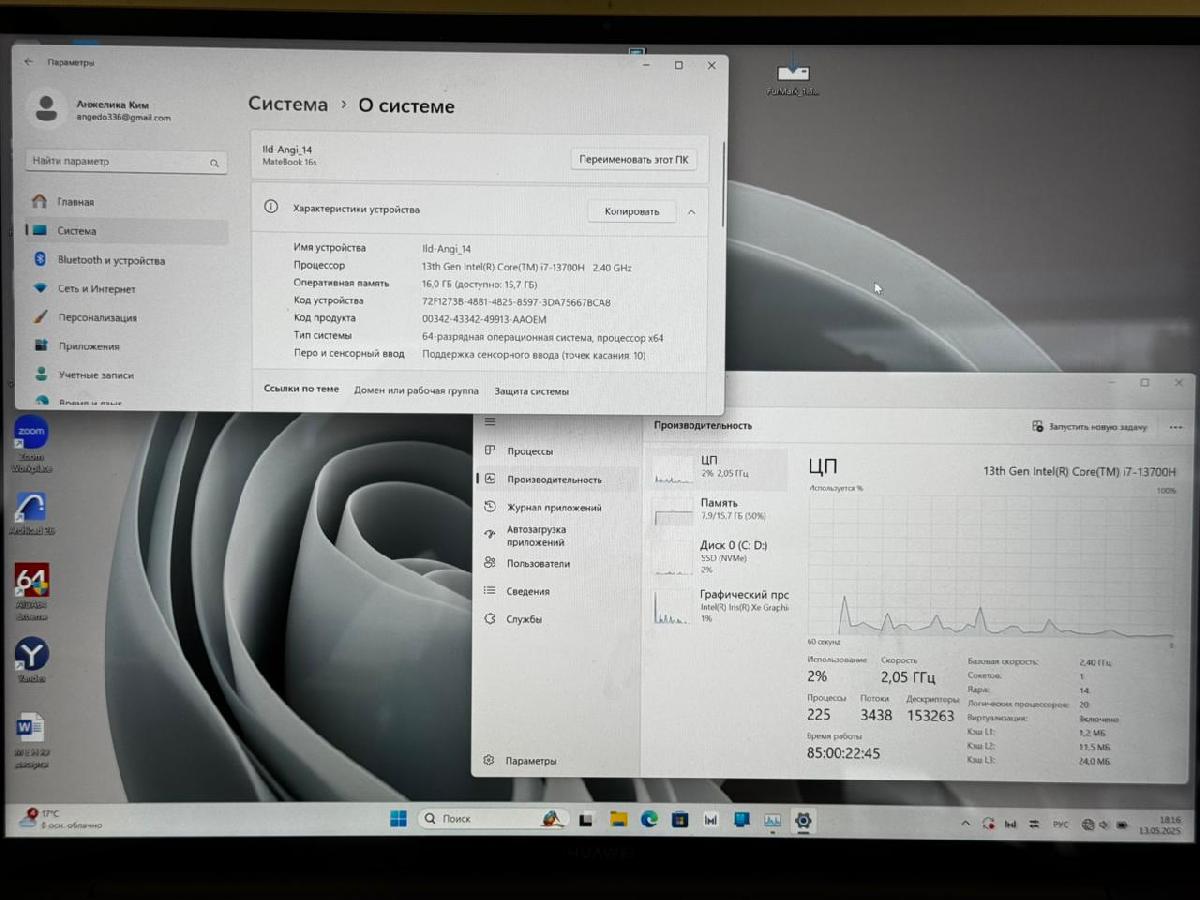This screenshot has height=900, width=1200.
Task: Open Task Manager hamburger navigation menu
Action: [x=489, y=421]
